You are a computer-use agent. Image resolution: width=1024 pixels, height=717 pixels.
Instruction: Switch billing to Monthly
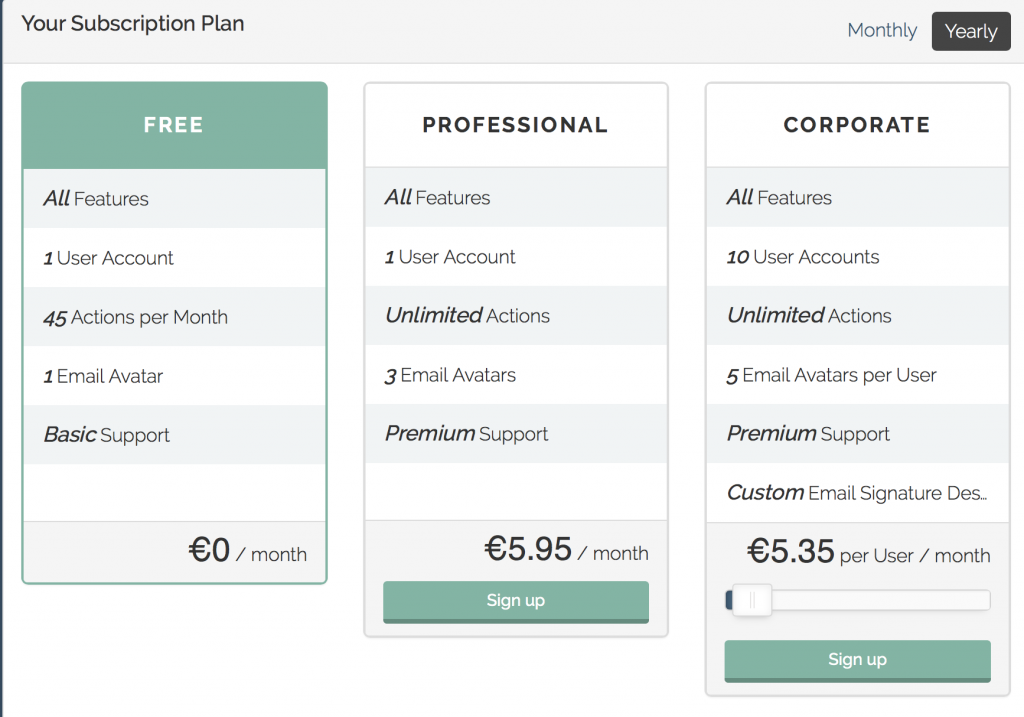pos(882,30)
